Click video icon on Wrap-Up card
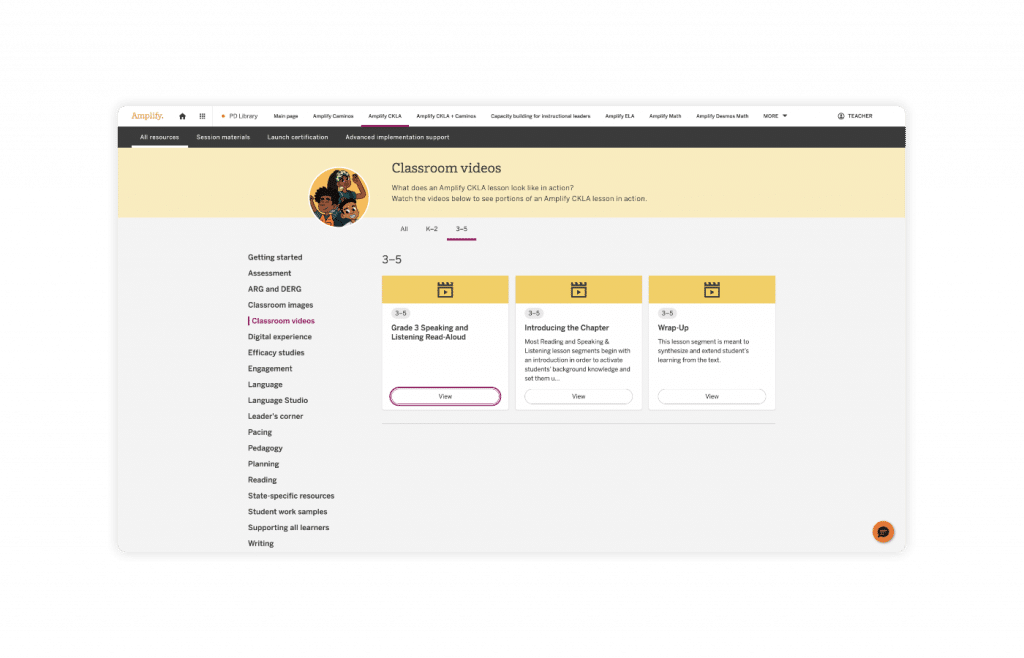This screenshot has height=658, width=1024. [x=712, y=290]
